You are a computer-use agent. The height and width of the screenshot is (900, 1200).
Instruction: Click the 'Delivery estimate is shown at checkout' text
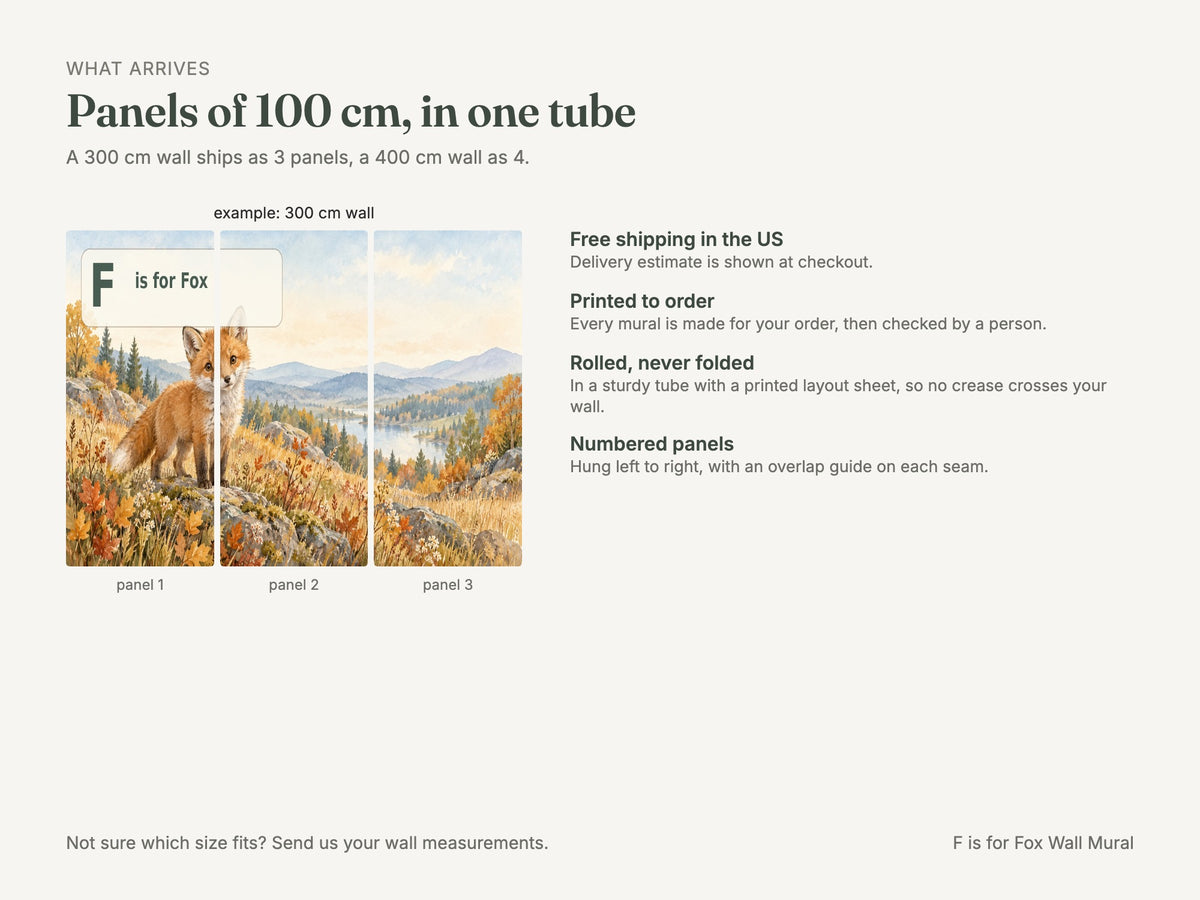click(721, 262)
